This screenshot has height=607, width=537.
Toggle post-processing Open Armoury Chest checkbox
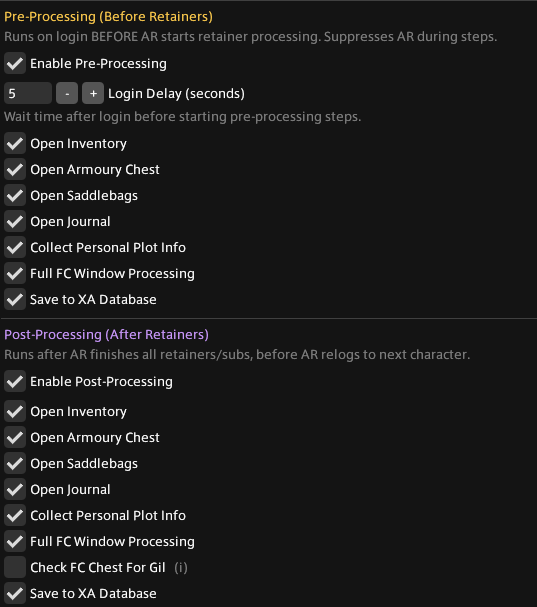(15, 437)
